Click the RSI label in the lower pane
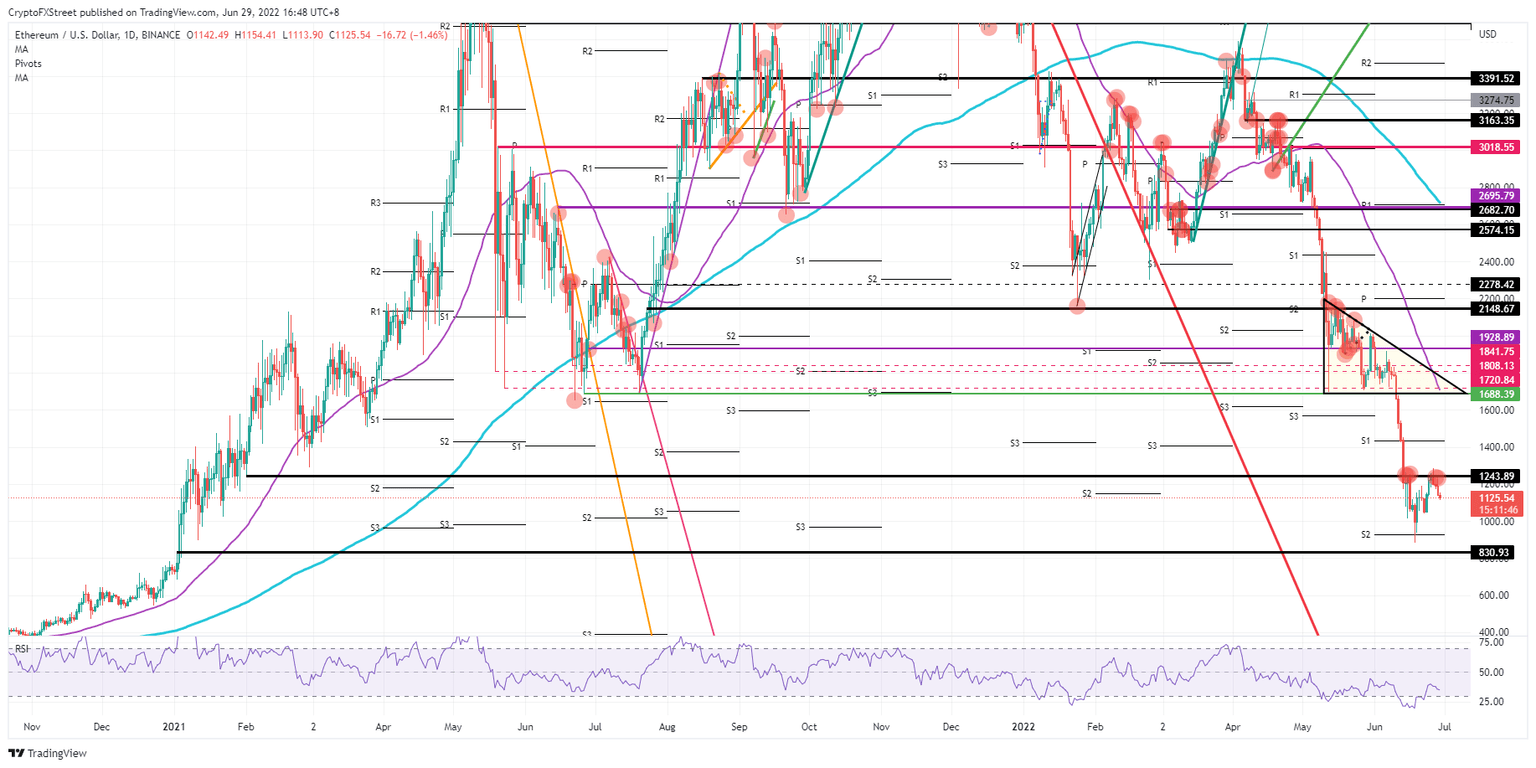This screenshot has height=768, width=1536. (23, 648)
